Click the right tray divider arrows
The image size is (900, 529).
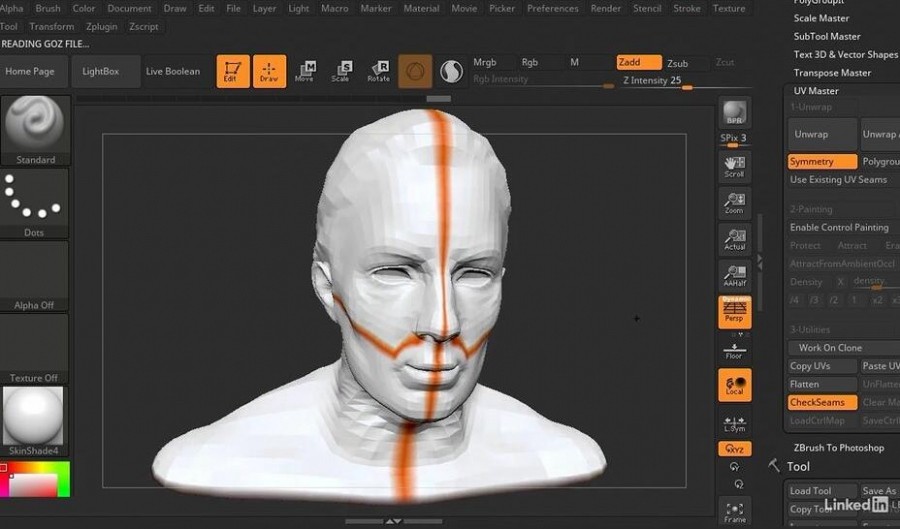tap(759, 262)
